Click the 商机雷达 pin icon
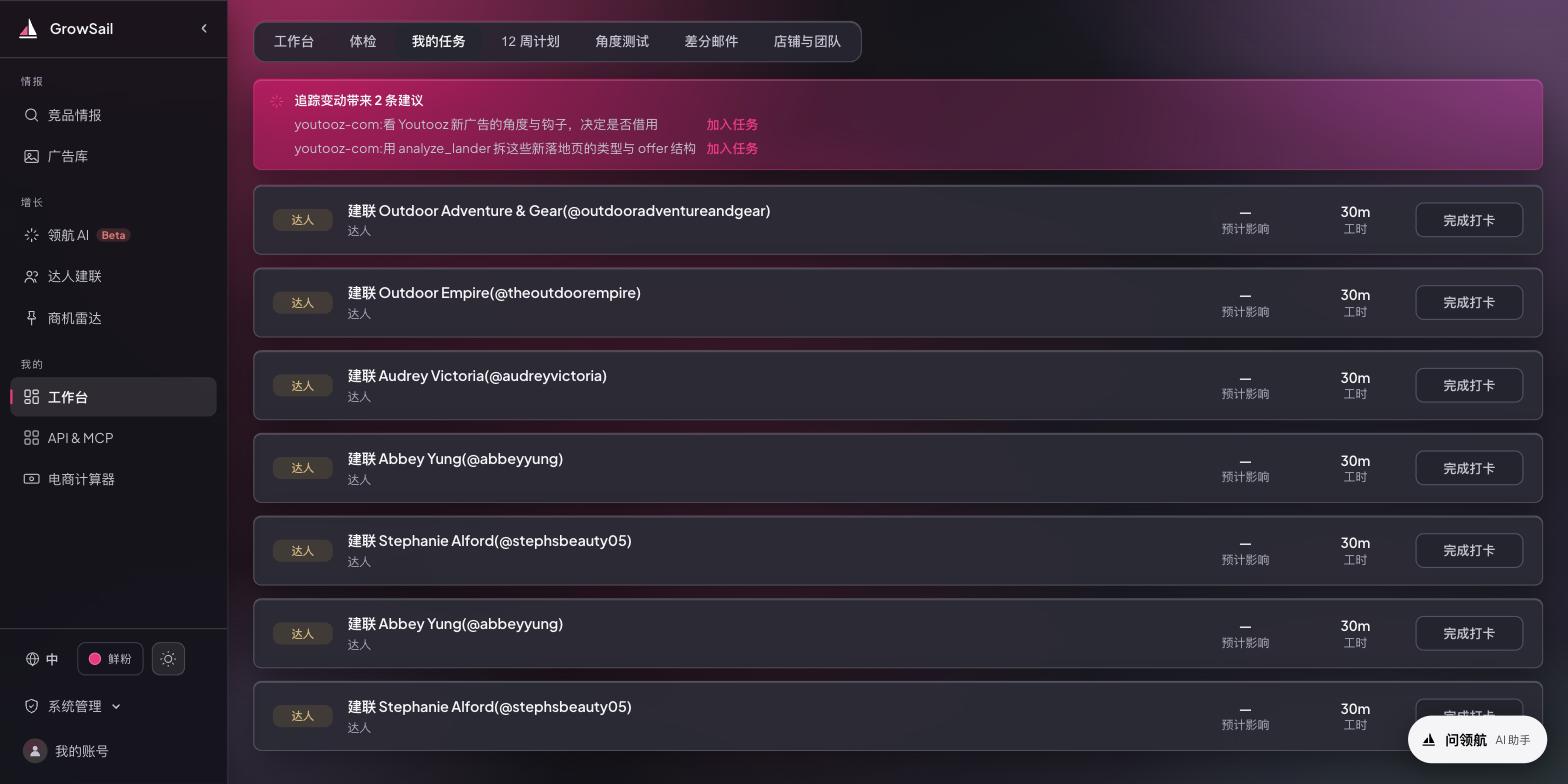The width and height of the screenshot is (1568, 784). pyautogui.click(x=32, y=318)
